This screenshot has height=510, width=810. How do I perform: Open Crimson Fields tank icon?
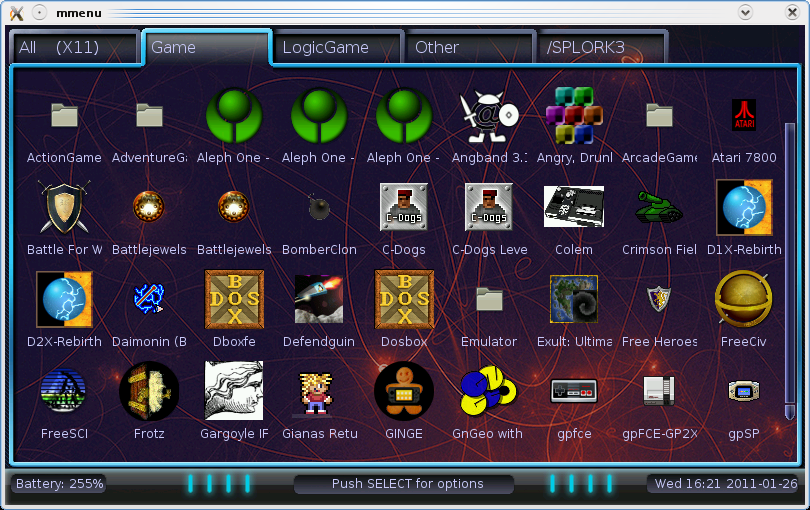[659, 208]
